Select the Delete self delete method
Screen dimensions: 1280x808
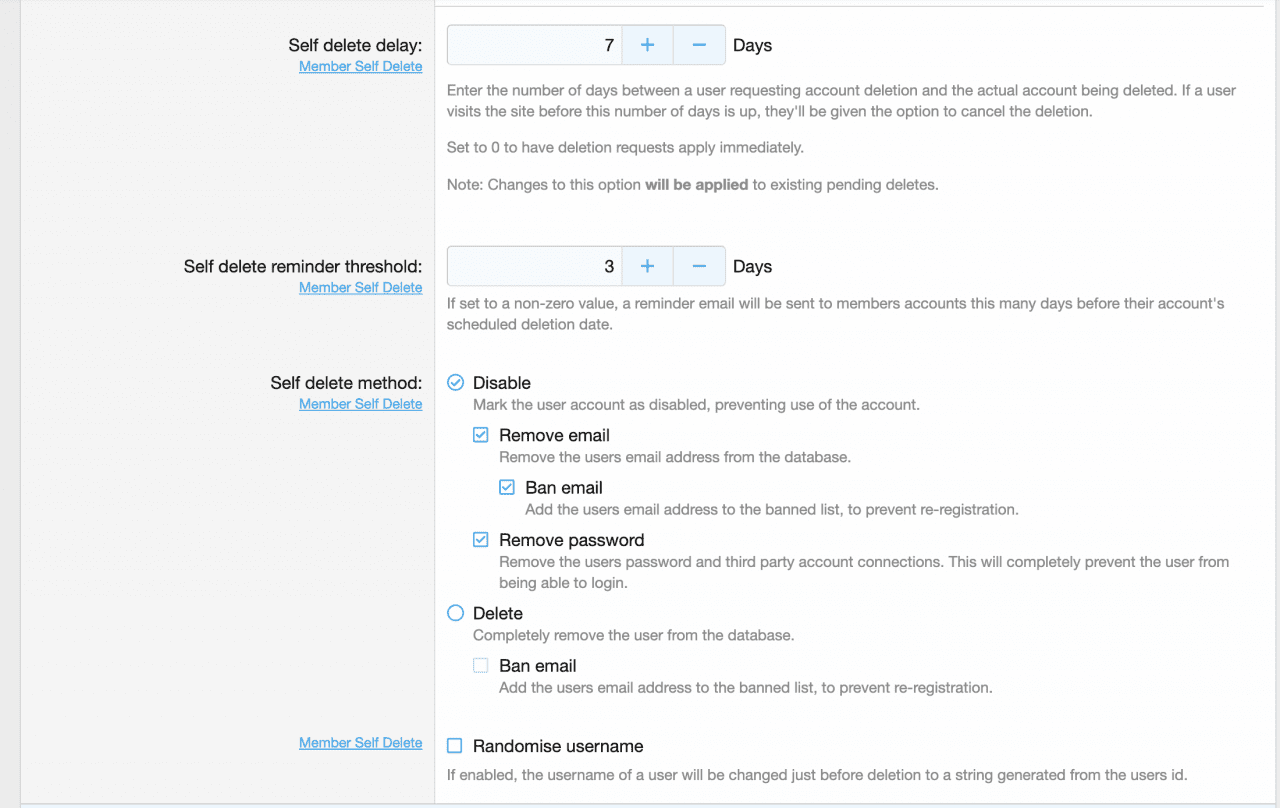[456, 613]
